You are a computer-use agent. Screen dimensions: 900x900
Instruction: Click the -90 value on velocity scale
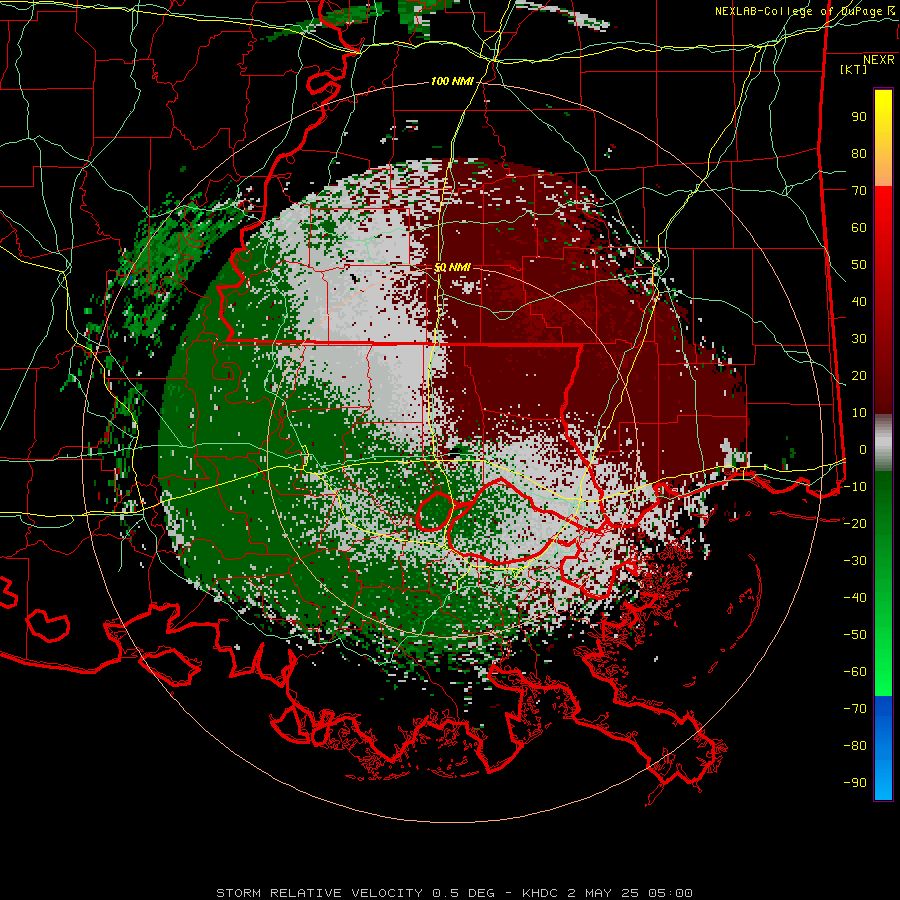tap(855, 783)
